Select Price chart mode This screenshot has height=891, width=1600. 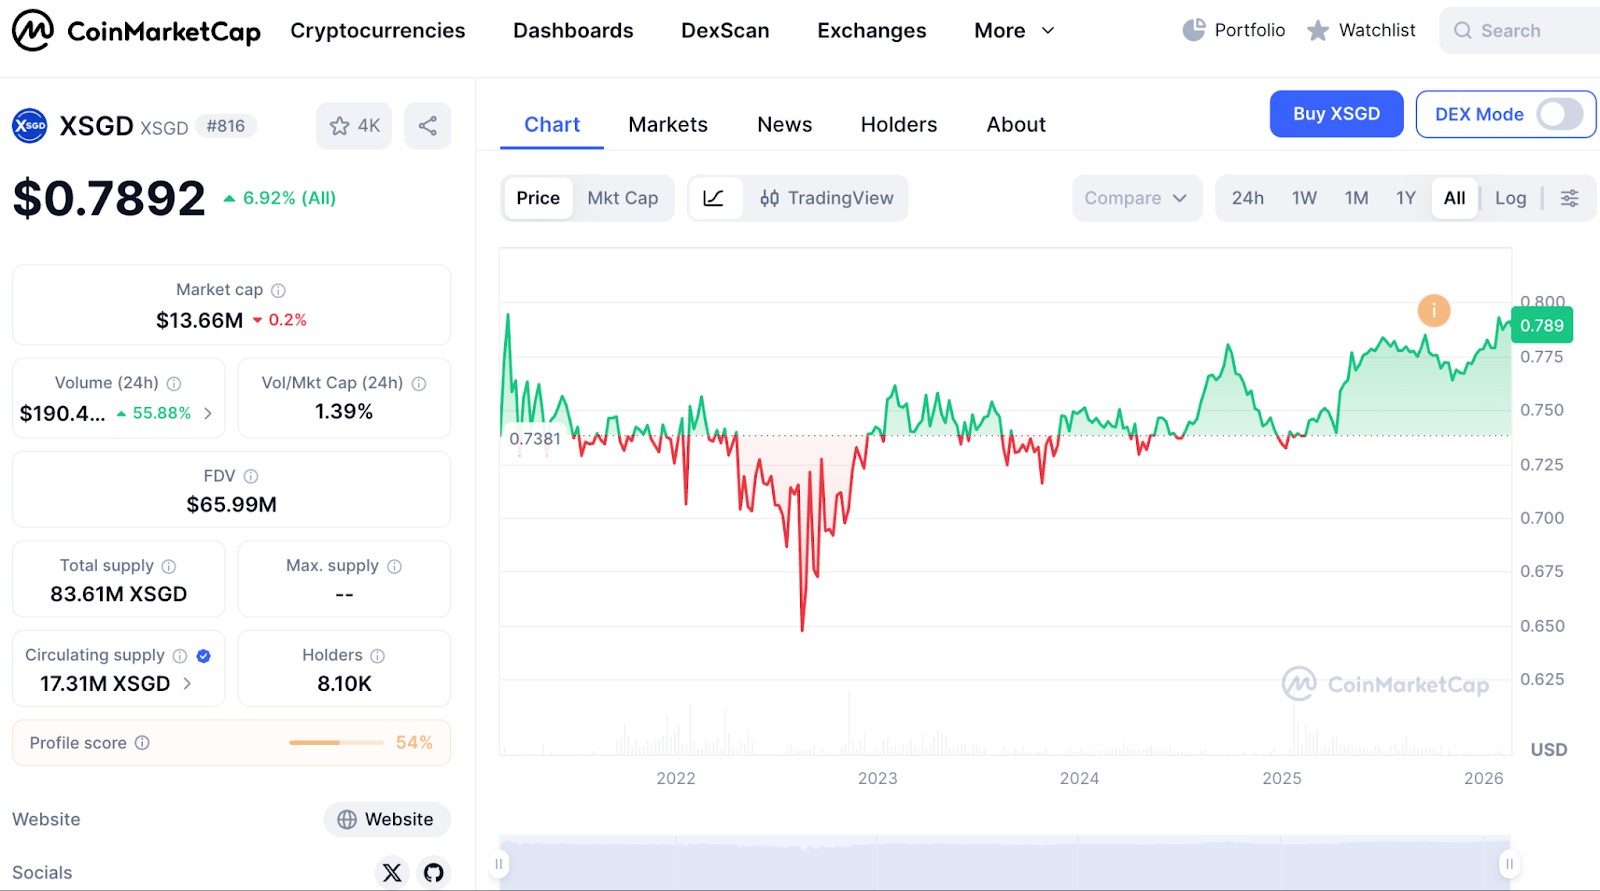[x=538, y=198]
